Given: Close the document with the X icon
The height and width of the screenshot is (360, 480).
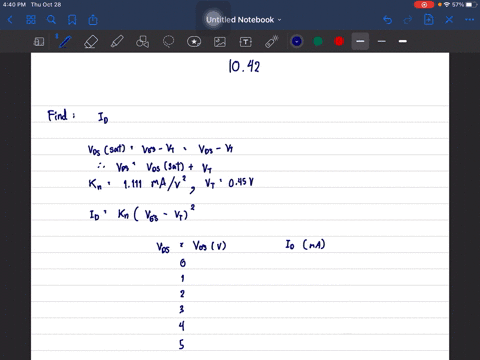Looking at the screenshot, I should (449, 20).
